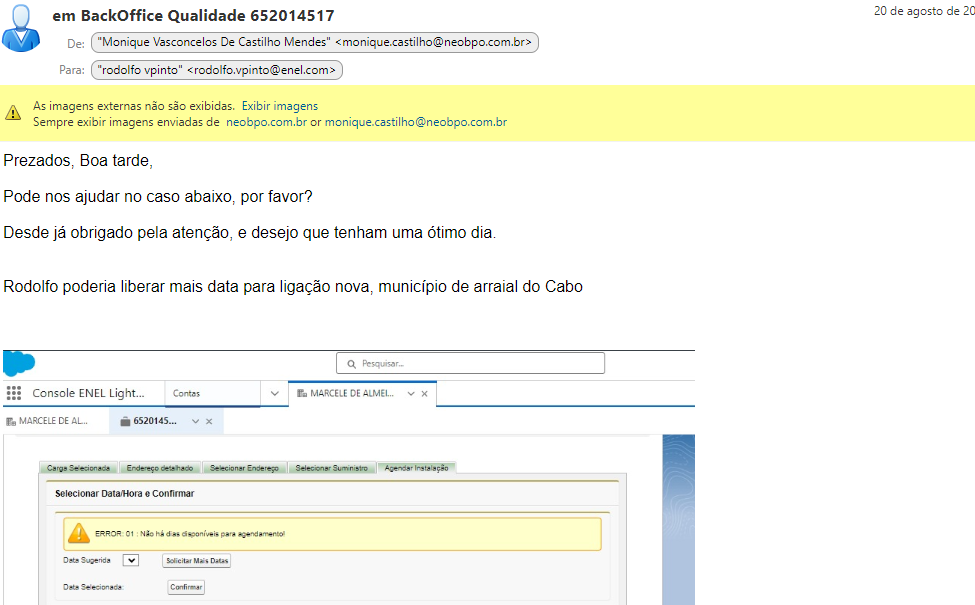Click inside the Pesquisar search field
The width and height of the screenshot is (975, 605).
tap(470, 363)
